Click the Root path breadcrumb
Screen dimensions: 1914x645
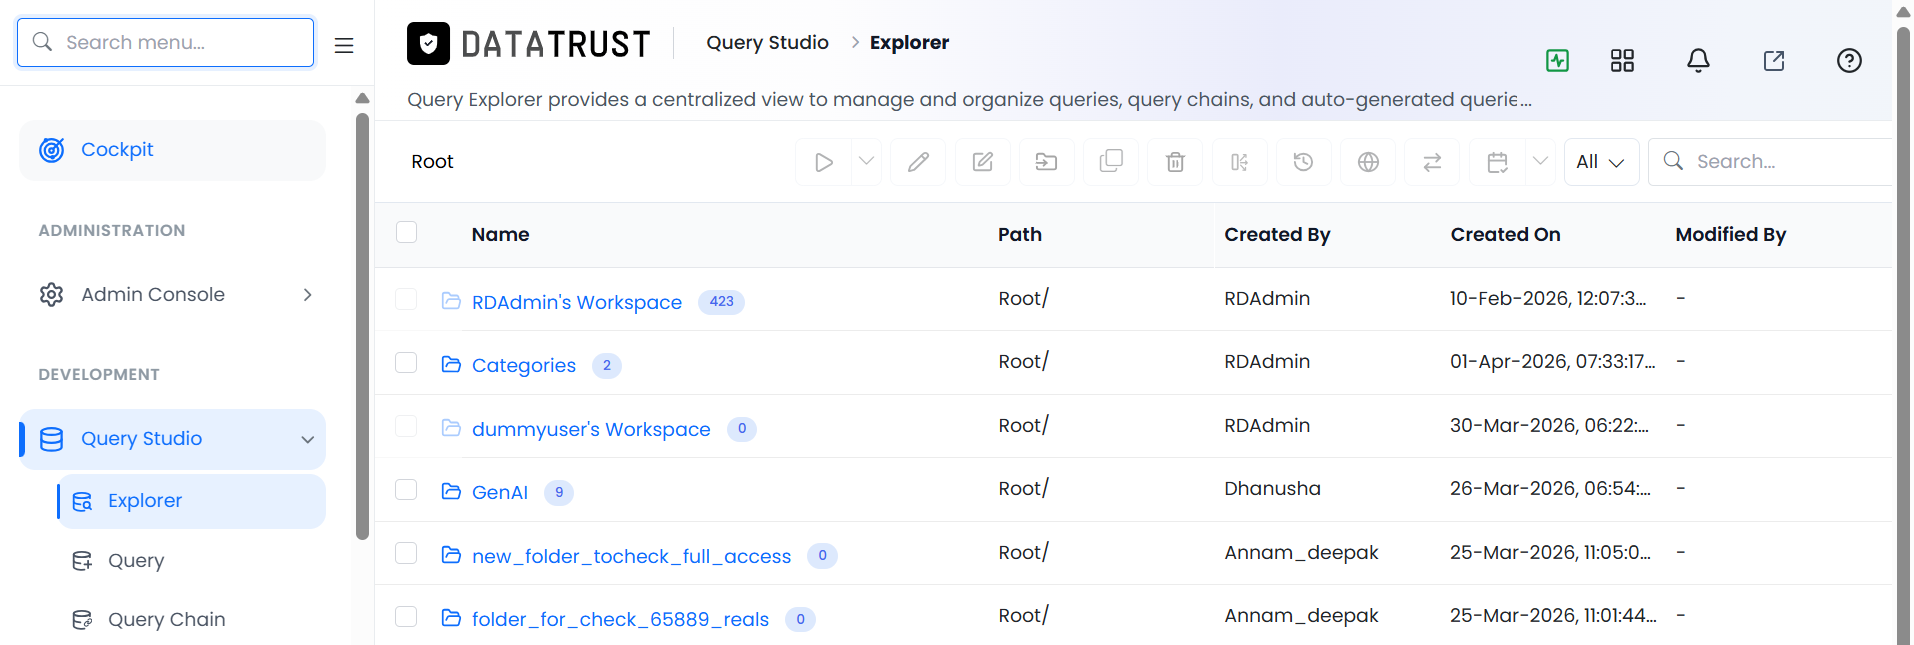tap(432, 162)
